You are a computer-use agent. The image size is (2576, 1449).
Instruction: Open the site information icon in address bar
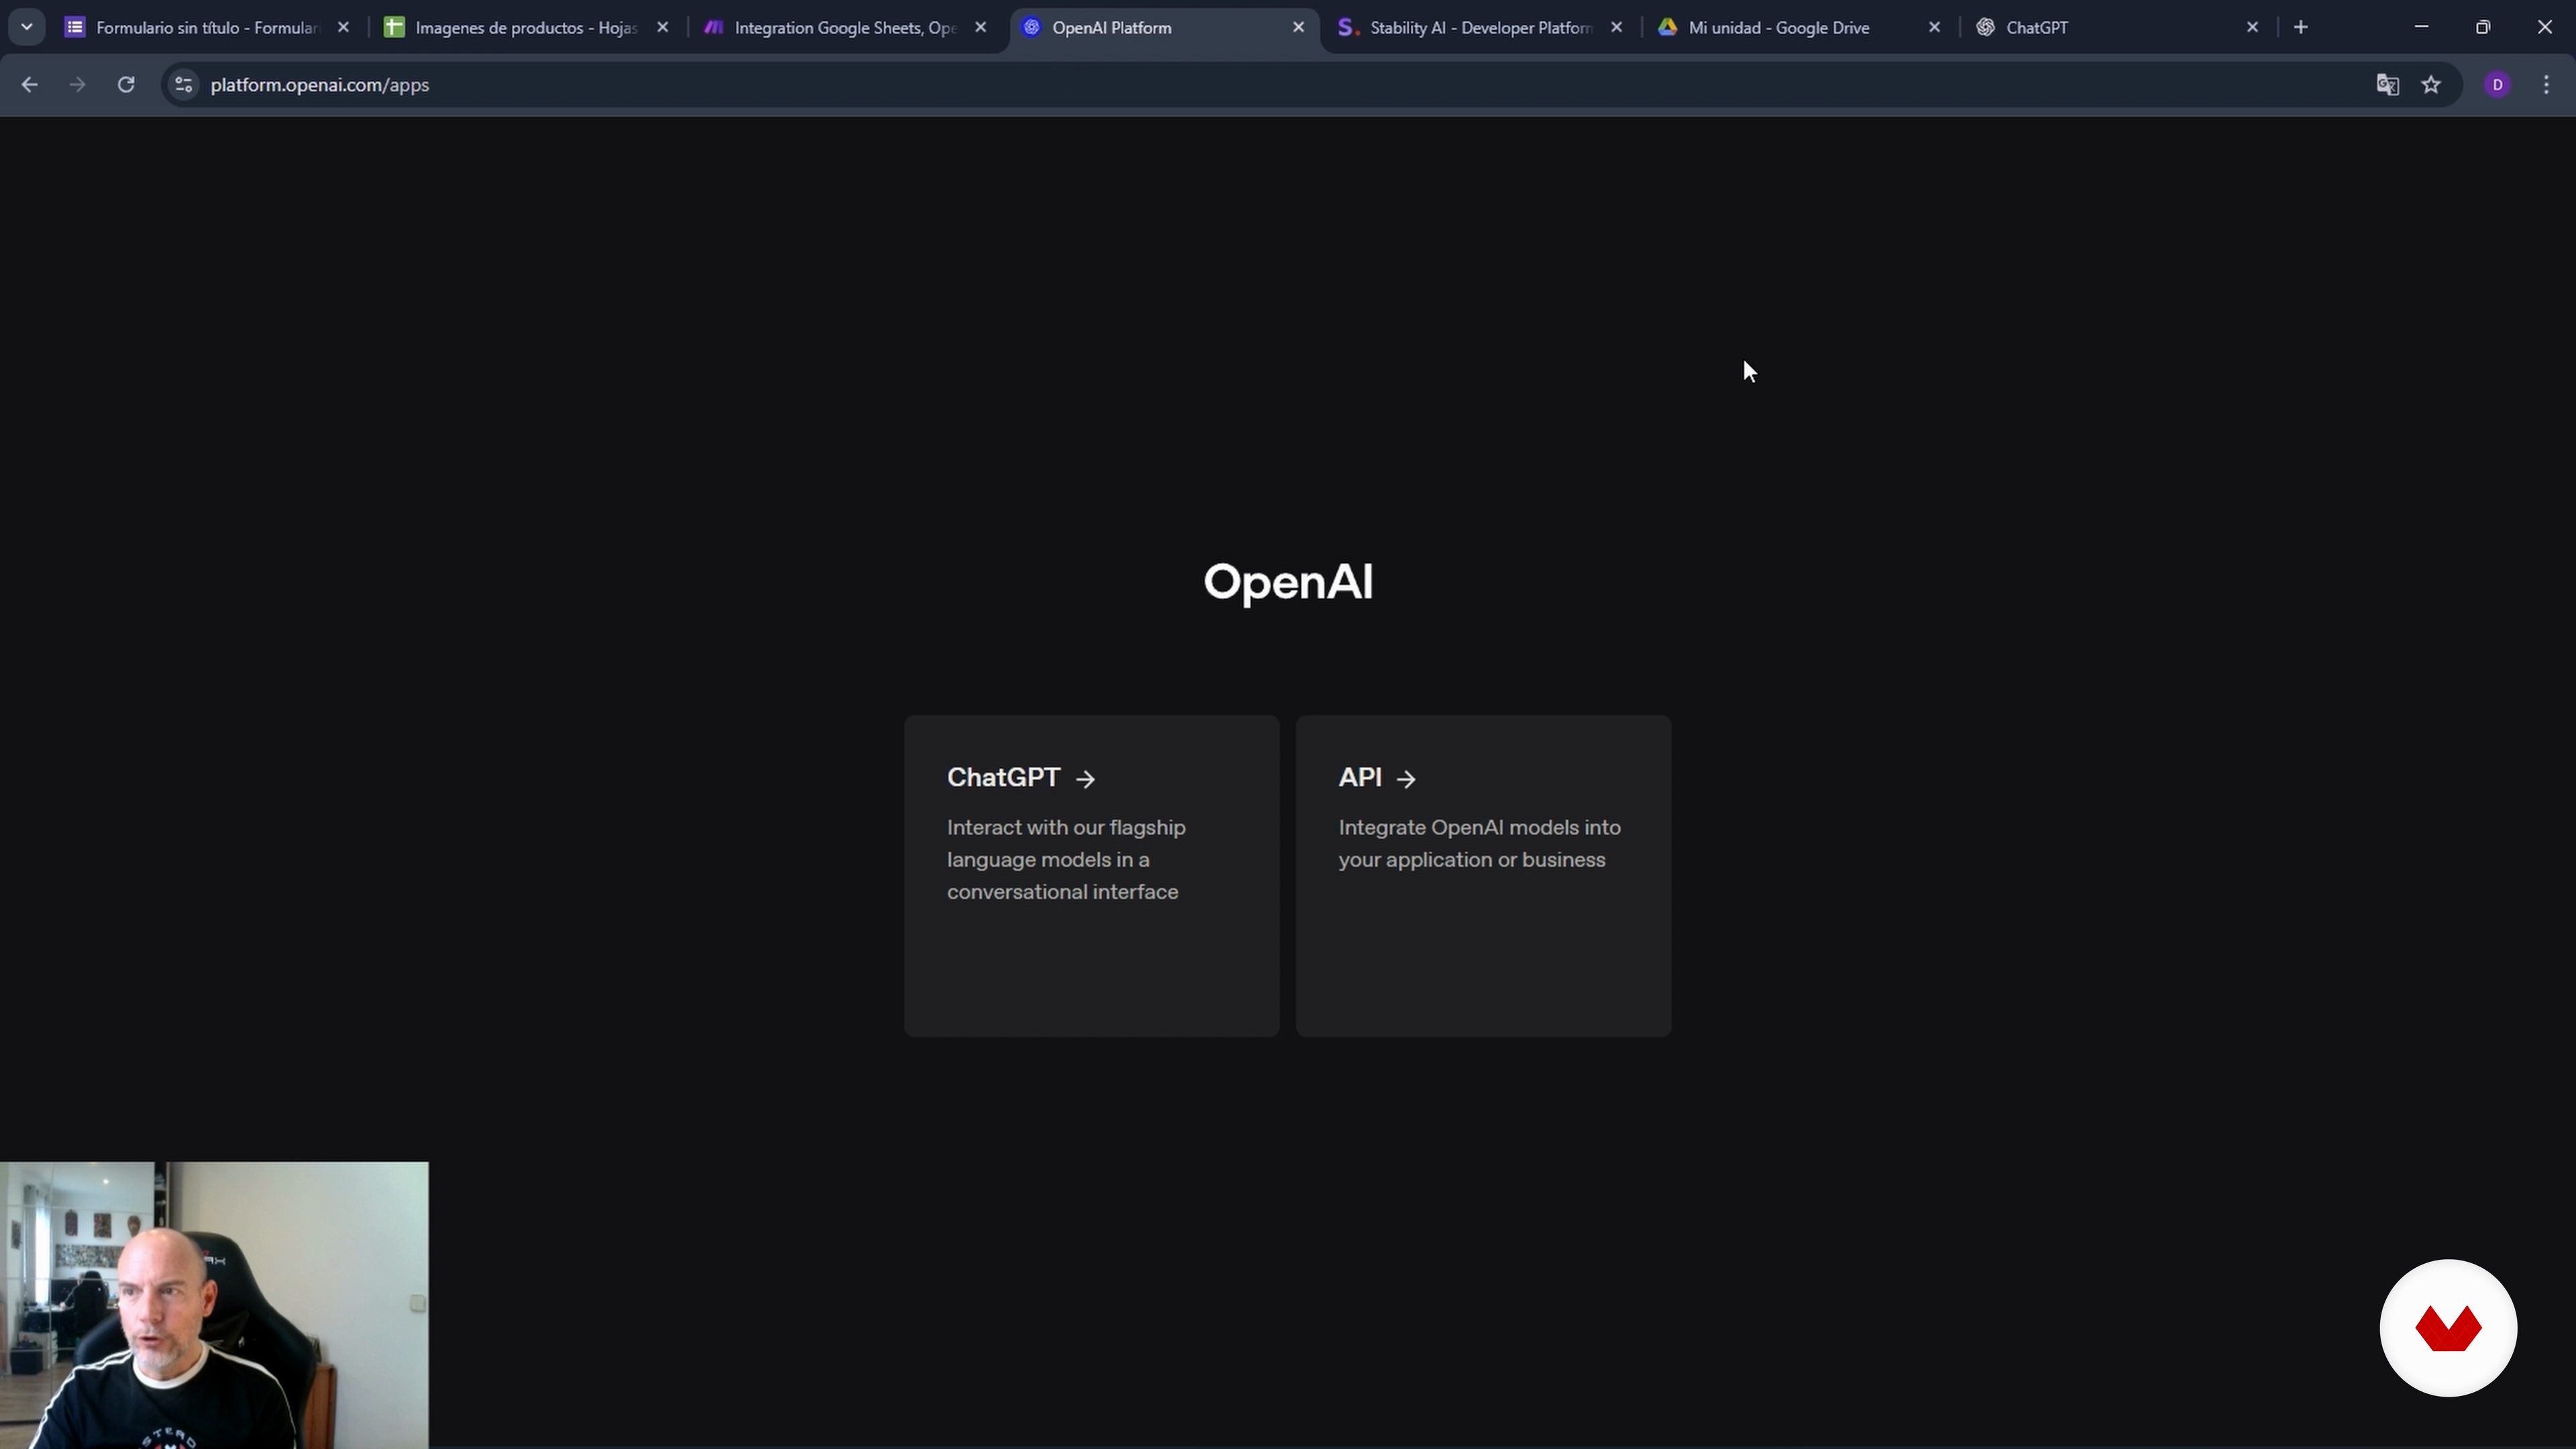tap(184, 85)
